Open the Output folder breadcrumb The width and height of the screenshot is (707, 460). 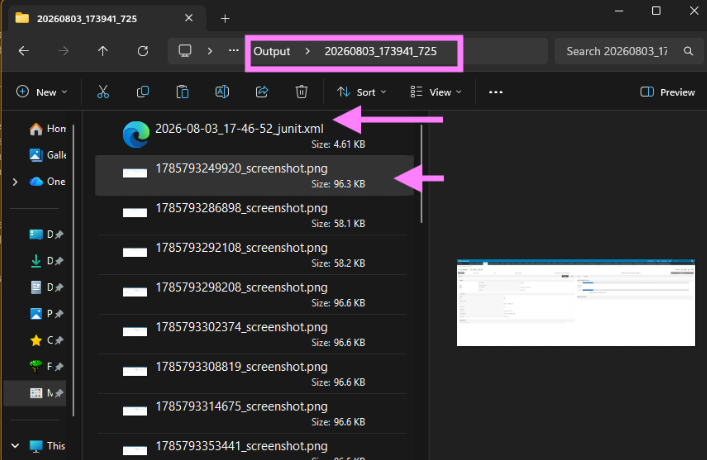271,51
